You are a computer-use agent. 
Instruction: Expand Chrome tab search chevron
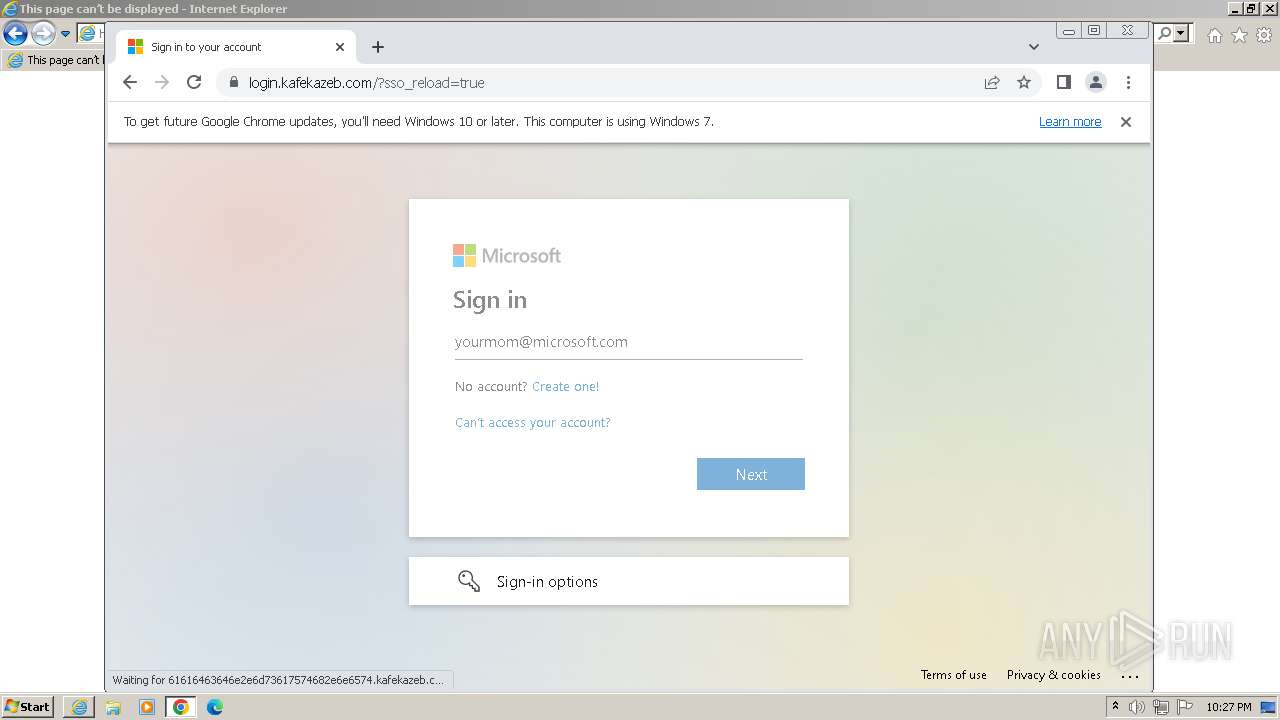(x=1034, y=47)
